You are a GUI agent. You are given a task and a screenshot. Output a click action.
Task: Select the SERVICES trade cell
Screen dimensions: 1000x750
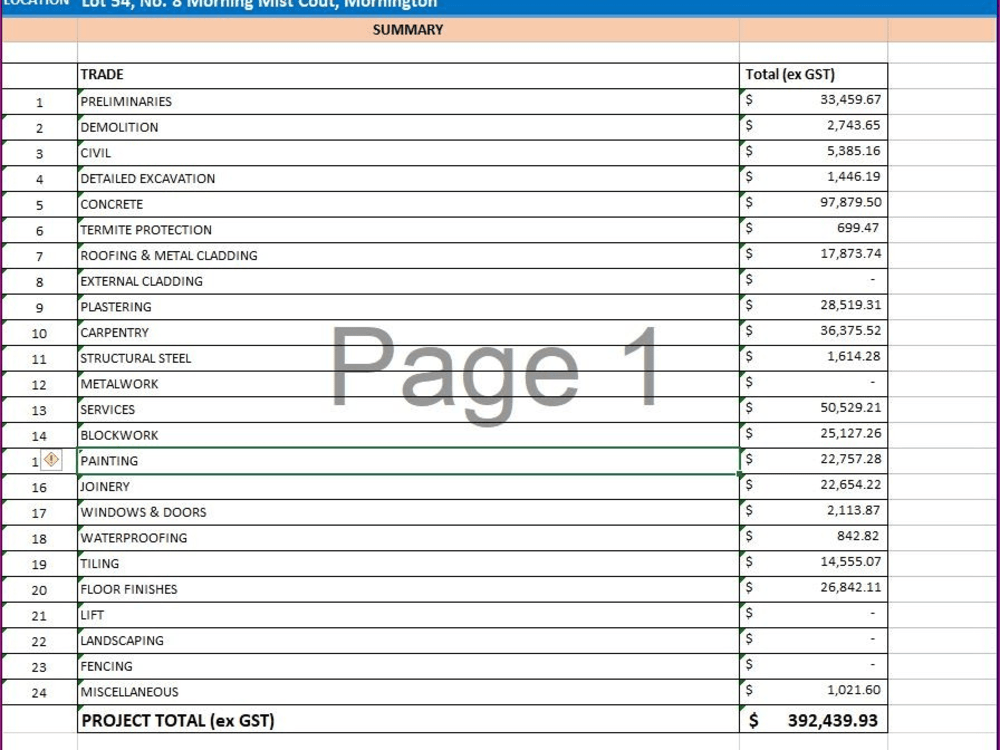point(408,409)
